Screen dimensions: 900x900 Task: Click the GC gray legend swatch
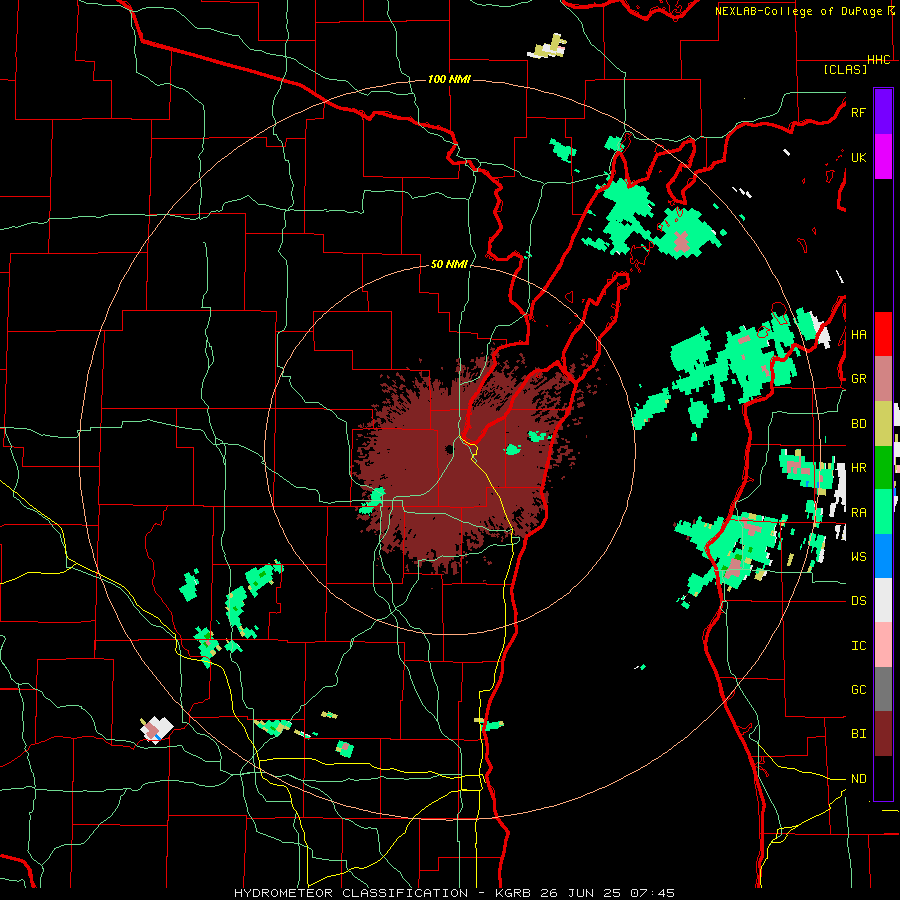[883, 689]
